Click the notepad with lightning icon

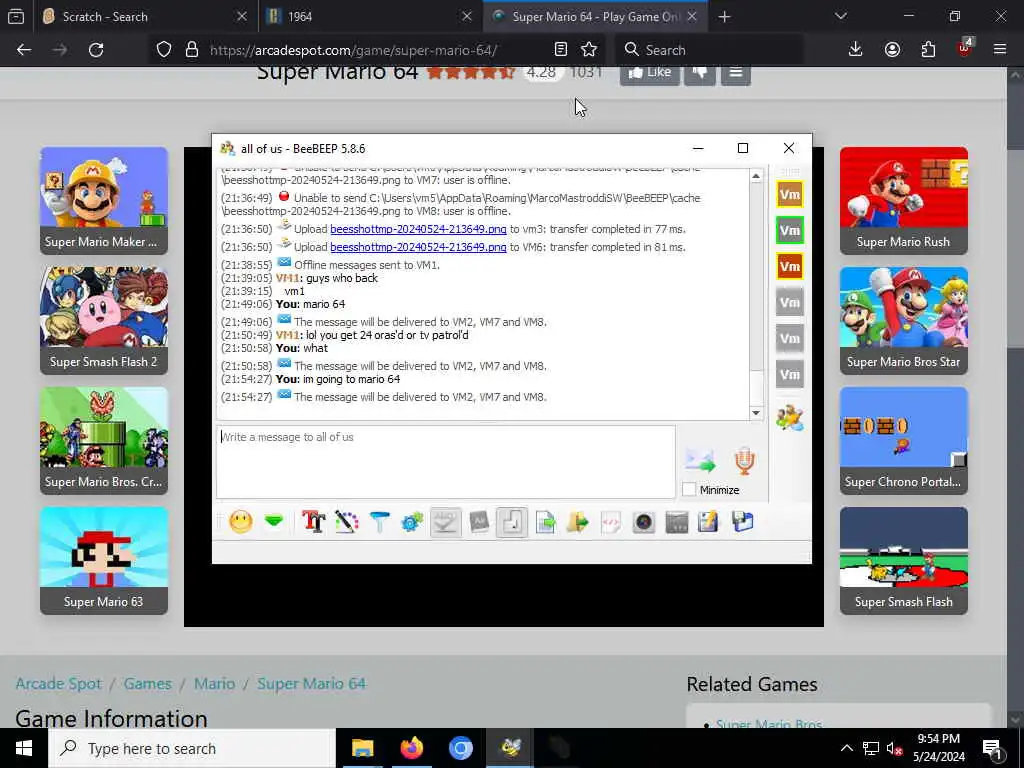pyautogui.click(x=709, y=522)
